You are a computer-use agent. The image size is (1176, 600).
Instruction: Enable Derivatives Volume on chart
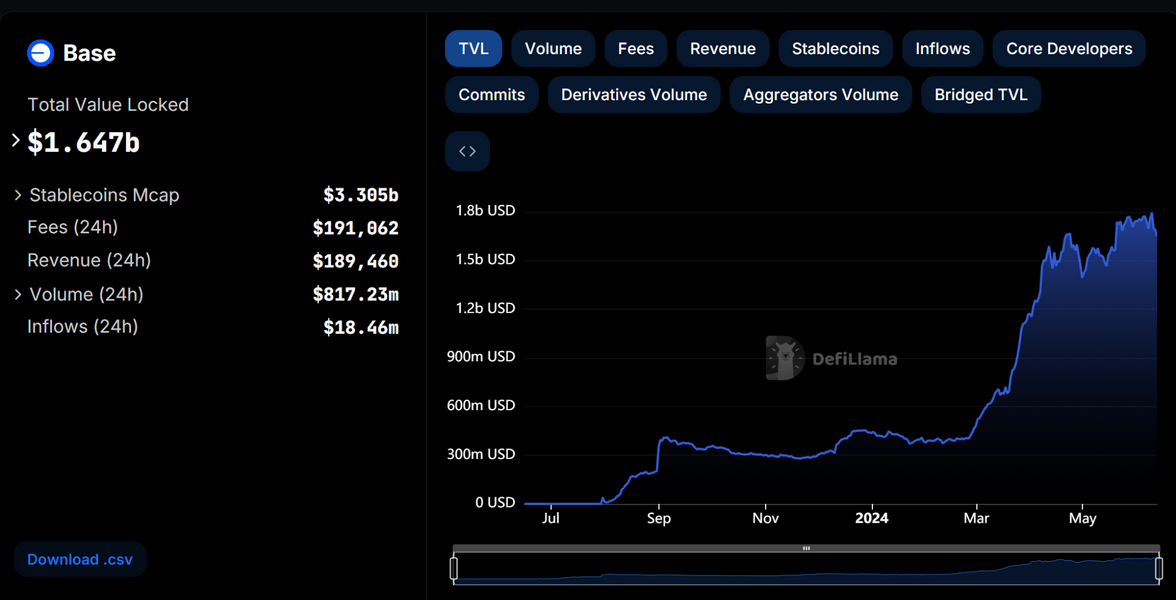(633, 95)
